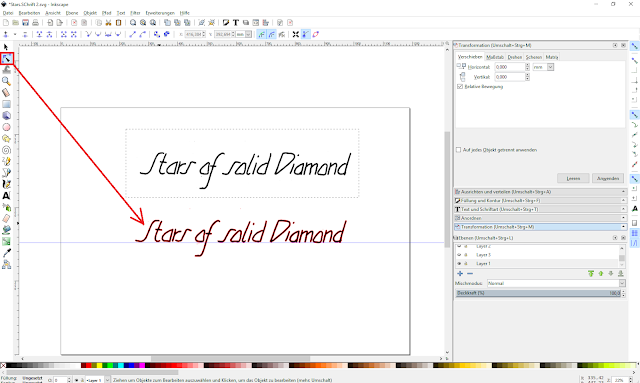This screenshot has width=640, height=383.
Task: Expand Ausrichten und verteilen panel
Action: (x=540, y=192)
